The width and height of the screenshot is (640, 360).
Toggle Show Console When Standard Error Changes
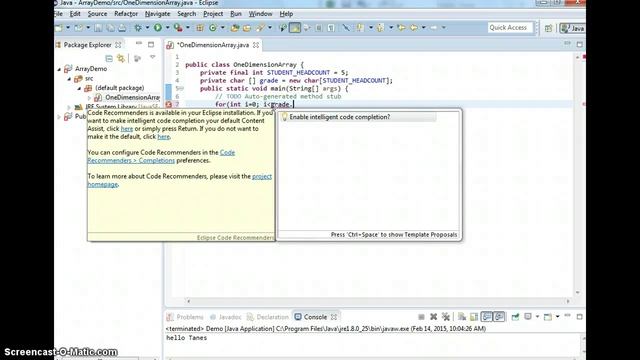tap(499, 317)
